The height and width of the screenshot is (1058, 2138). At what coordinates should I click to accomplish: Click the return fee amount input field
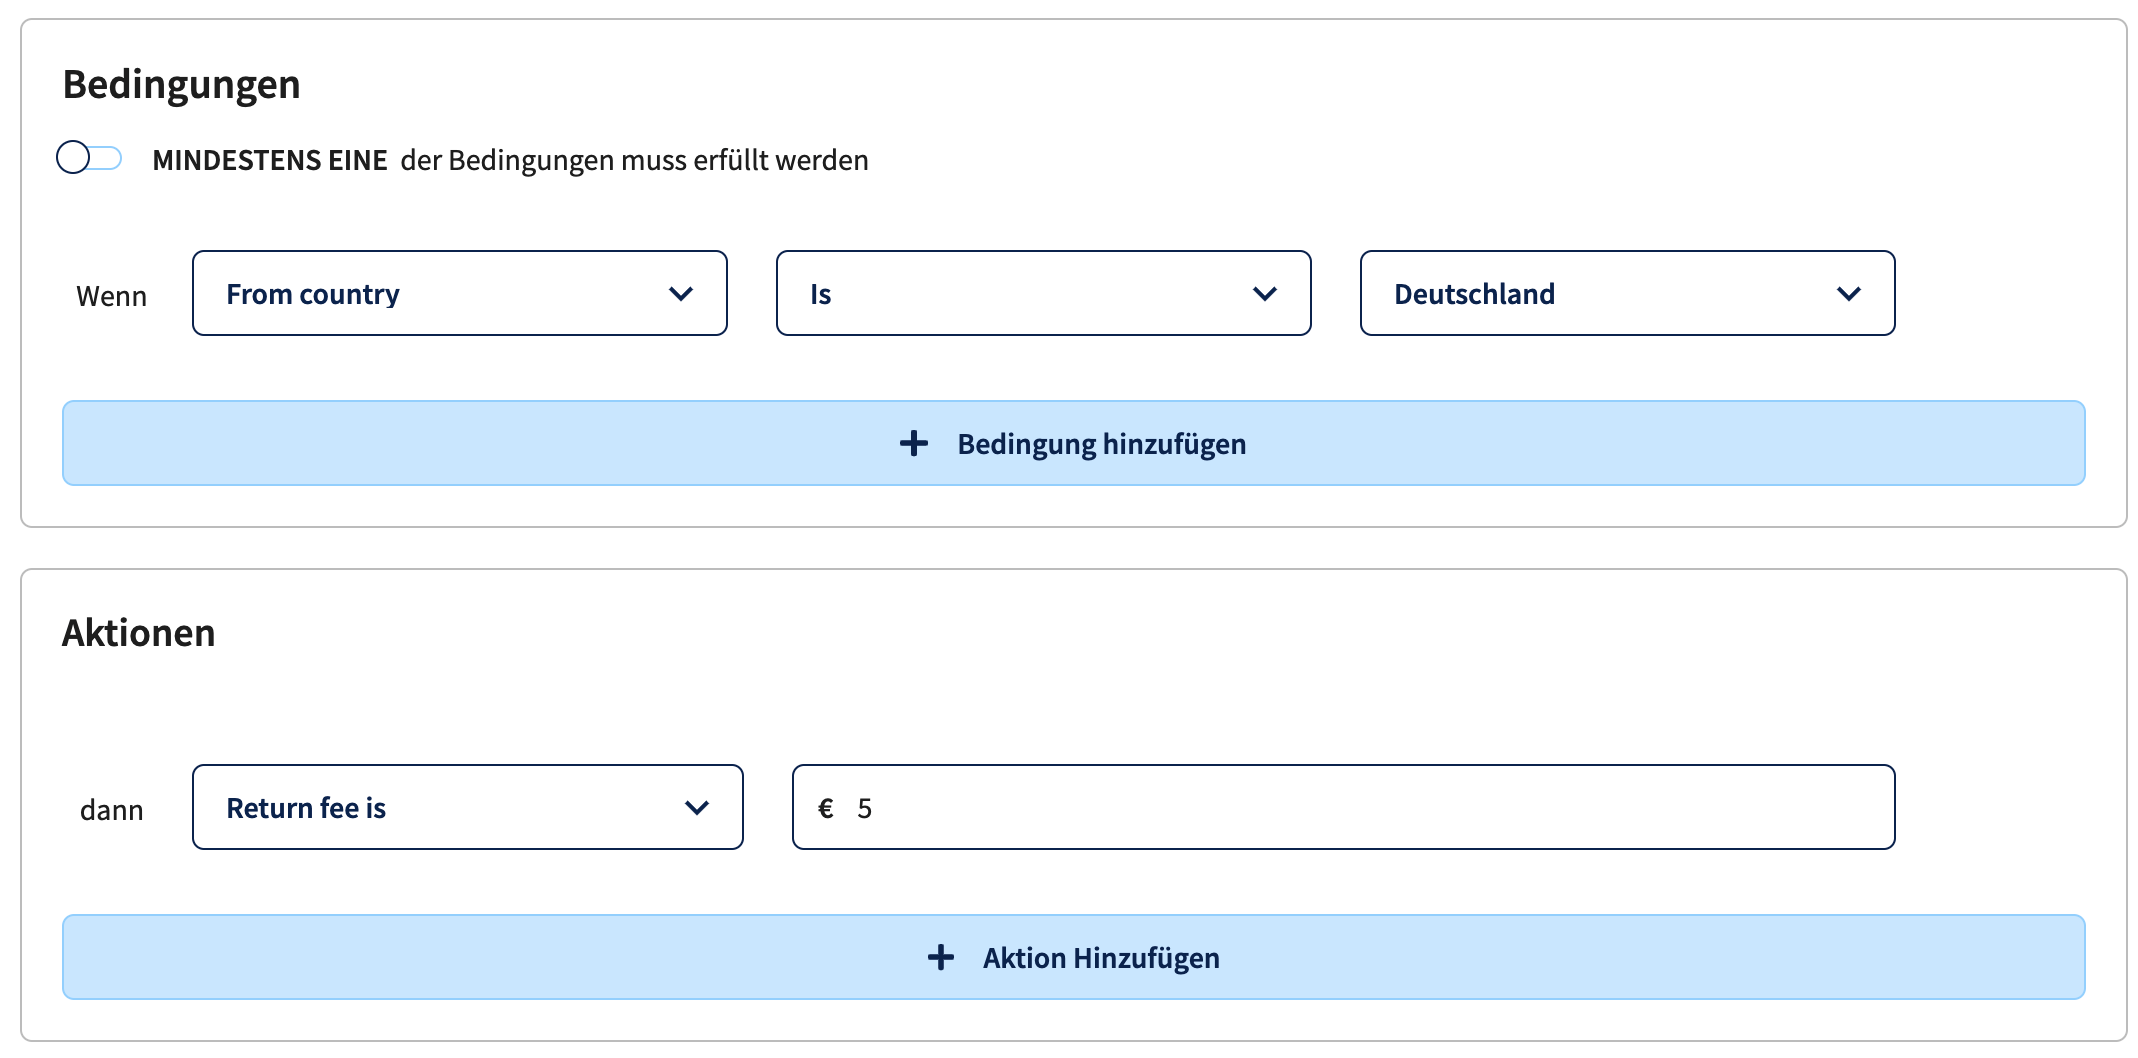[1344, 807]
